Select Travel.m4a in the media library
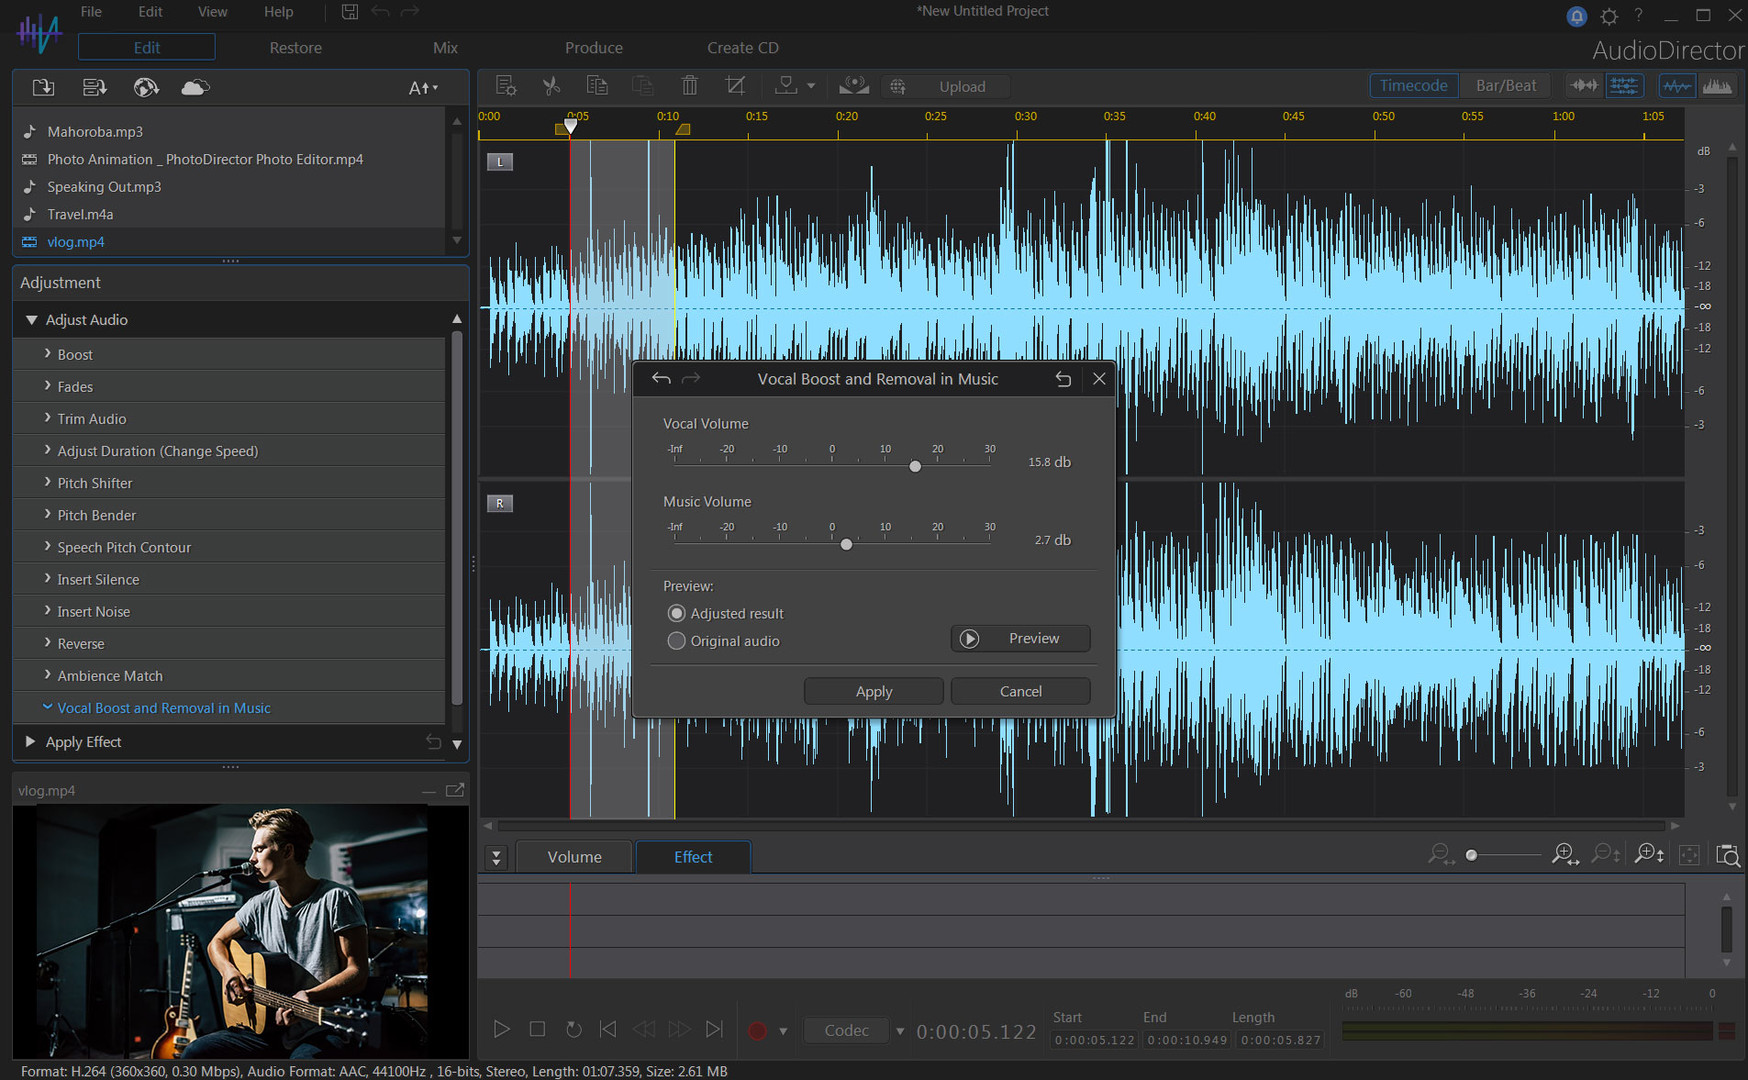Viewport: 1748px width, 1080px height. pos(80,214)
